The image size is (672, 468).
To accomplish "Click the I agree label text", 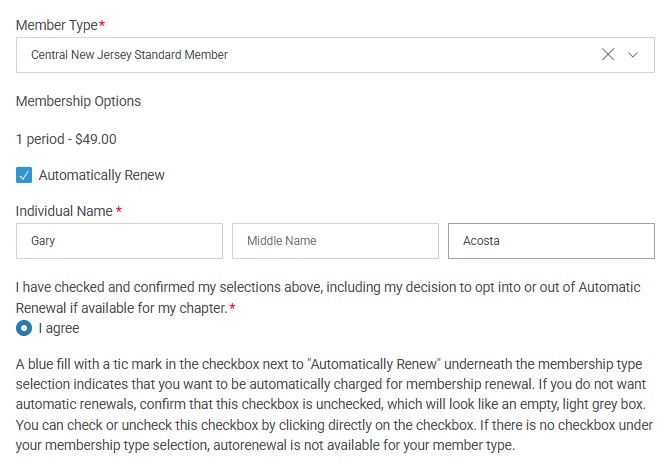I will point(59,328).
